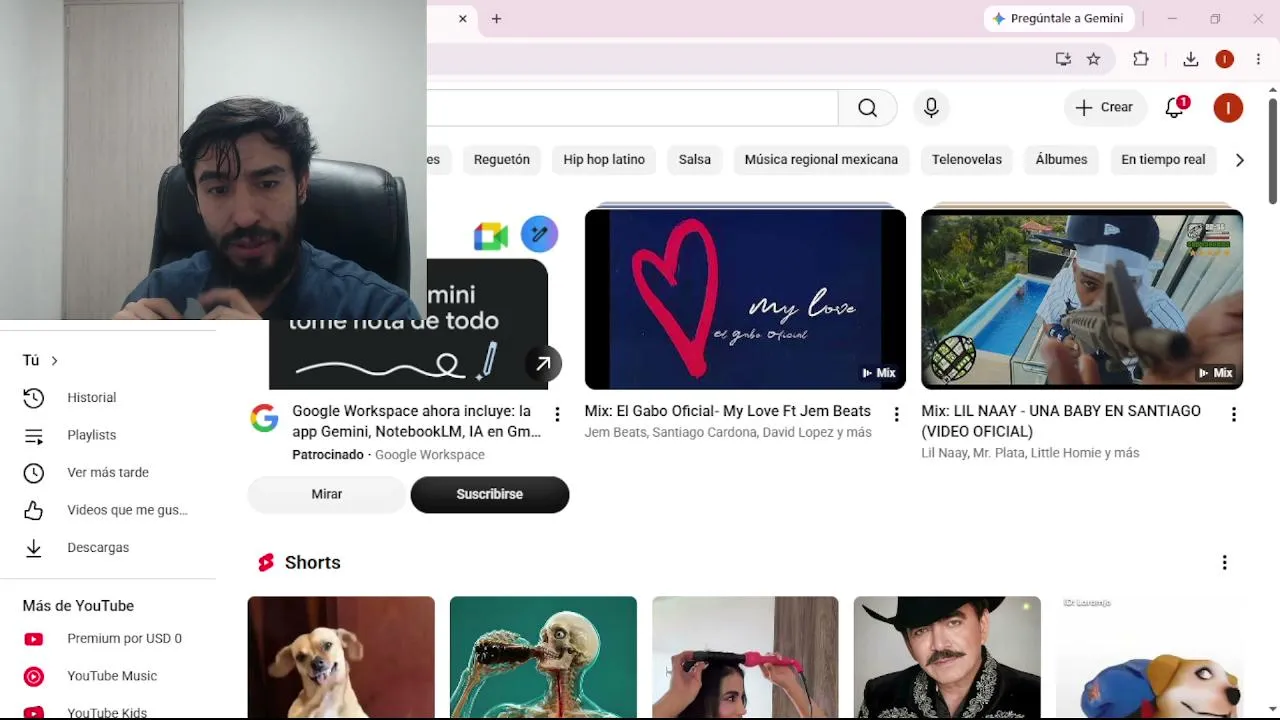Image resolution: width=1280 pixels, height=720 pixels.
Task: Click the YouTube search input field
Action: point(632,108)
